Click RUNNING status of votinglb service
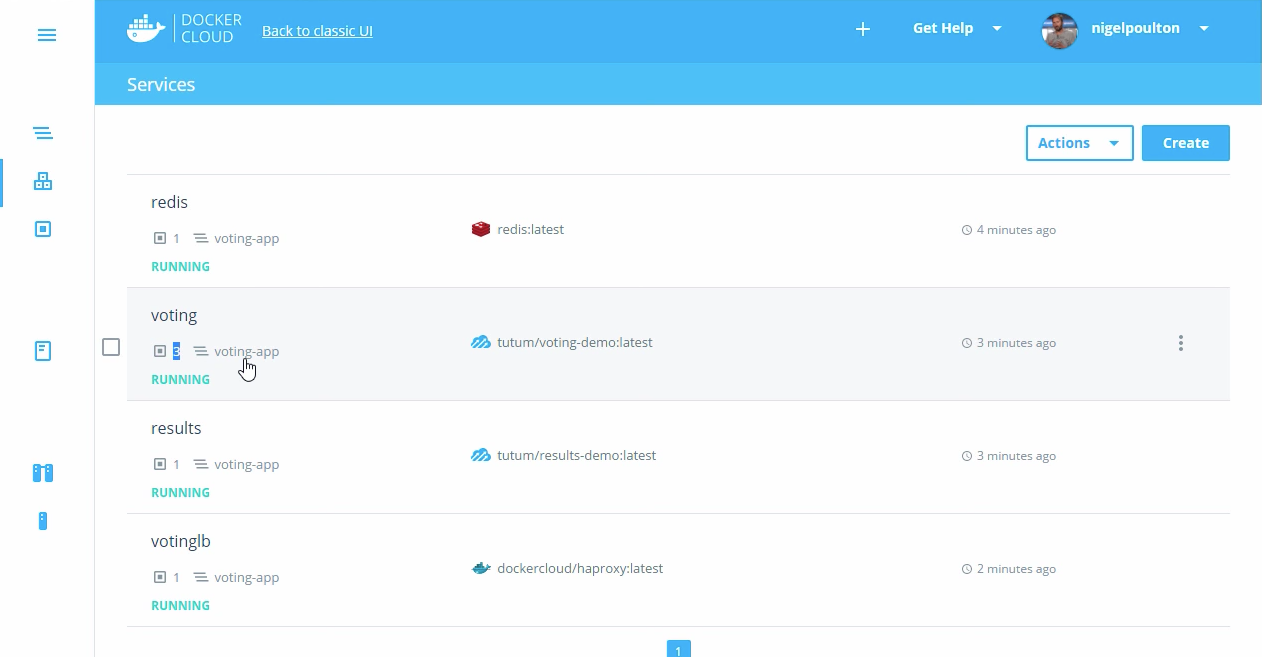The height and width of the screenshot is (657, 1262). coord(180,606)
